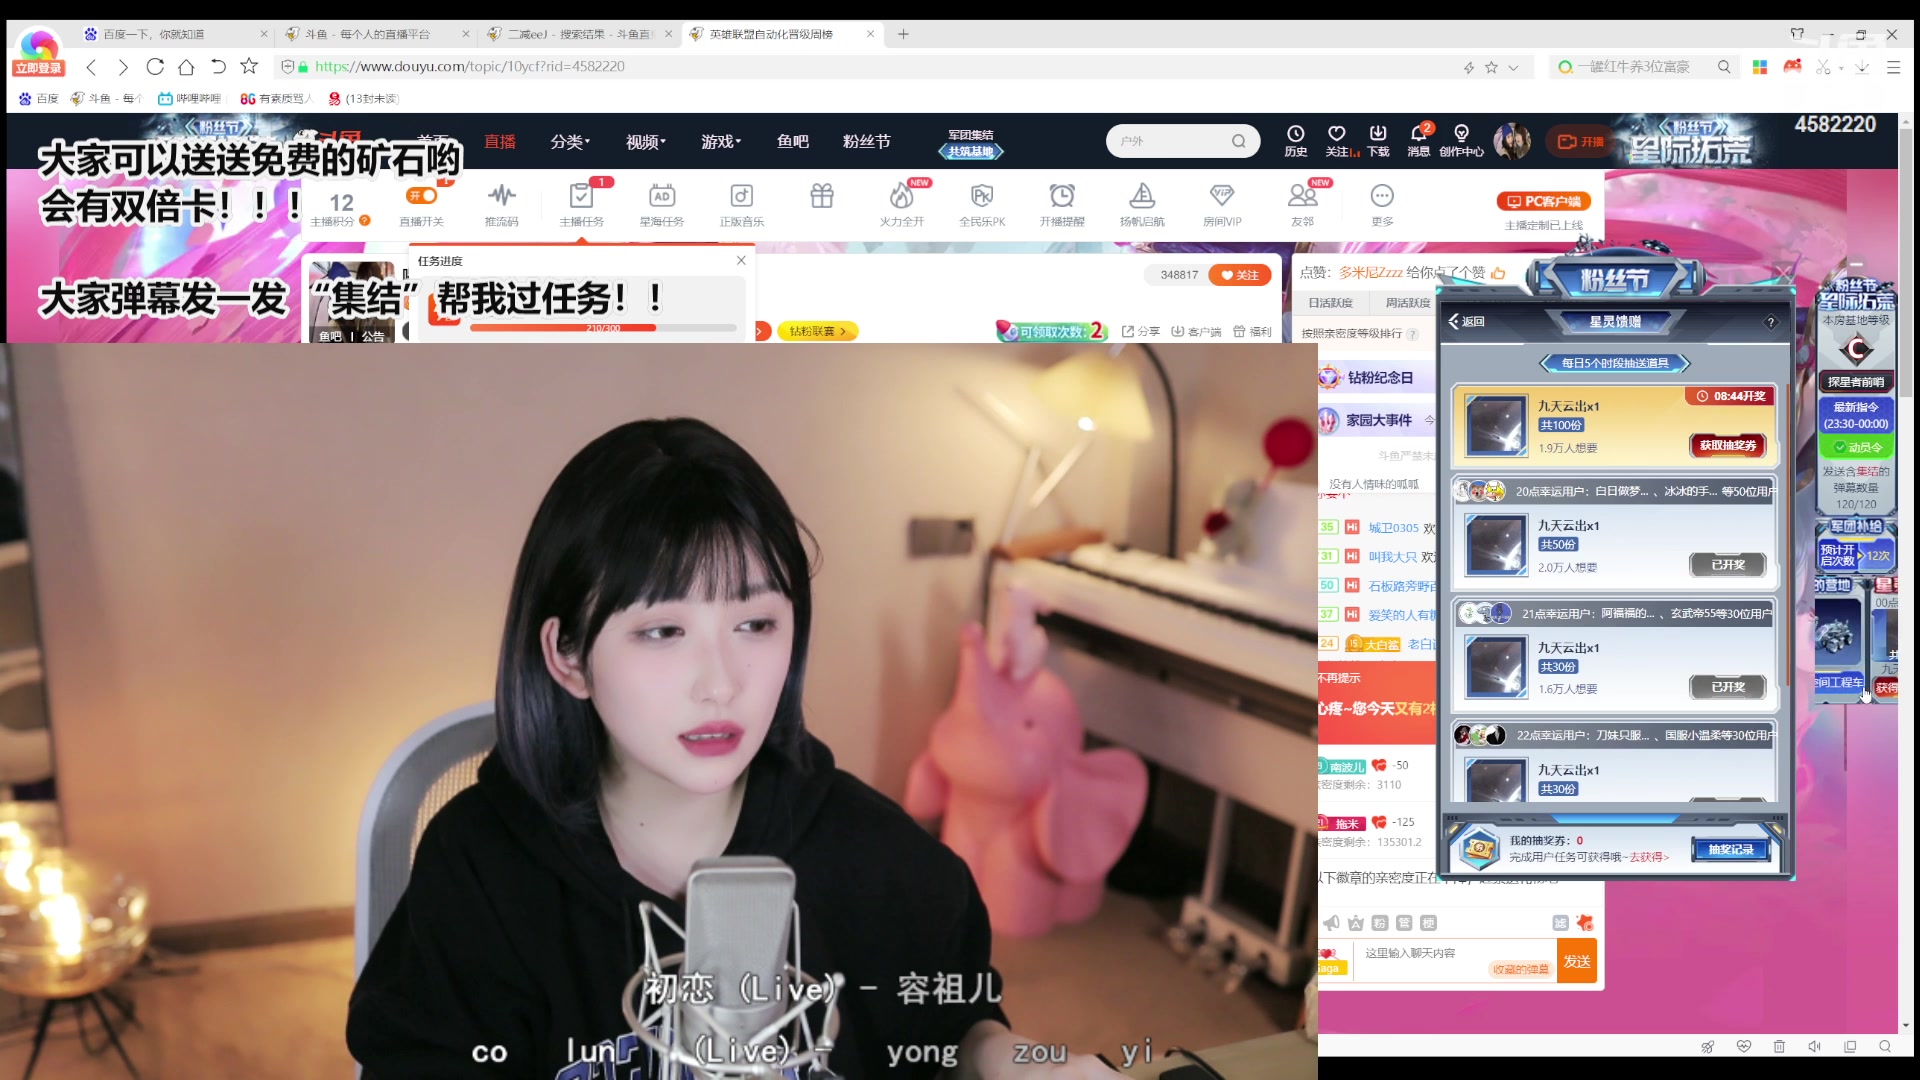1920x1080 pixels.
Task: Expand the address bar dropdown chevron
Action: click(x=1514, y=67)
